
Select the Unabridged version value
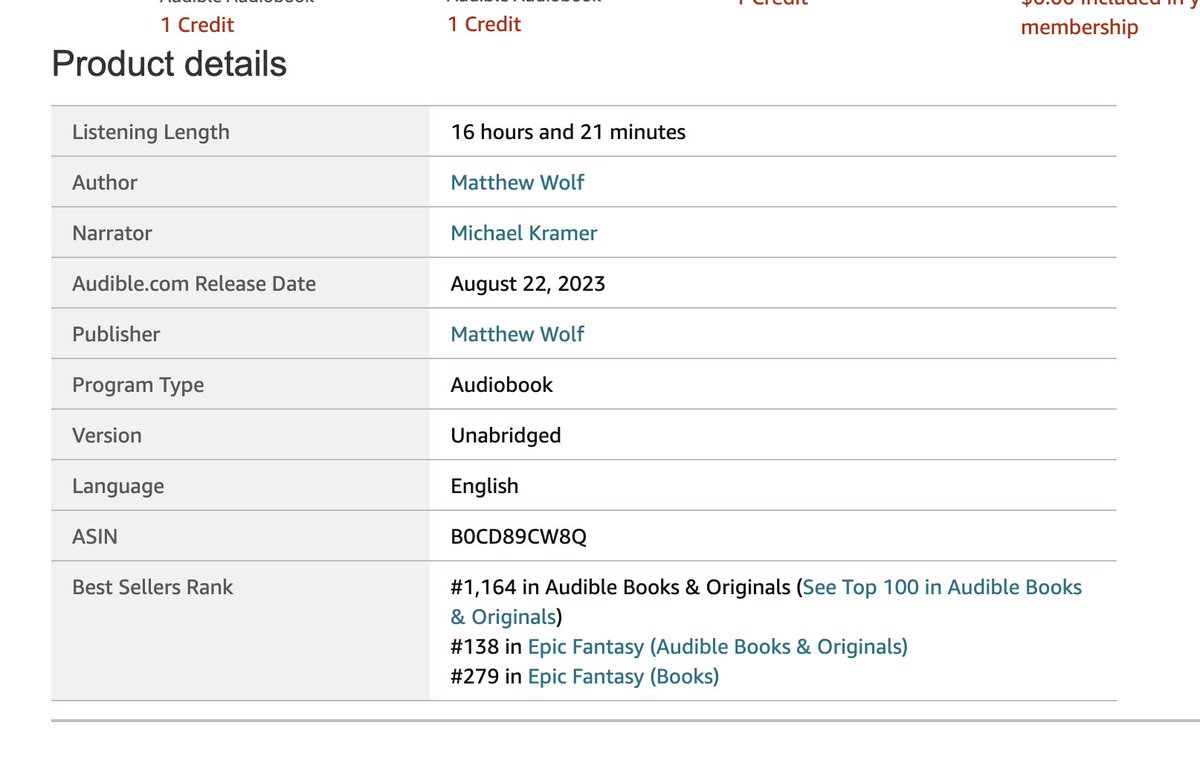click(506, 435)
